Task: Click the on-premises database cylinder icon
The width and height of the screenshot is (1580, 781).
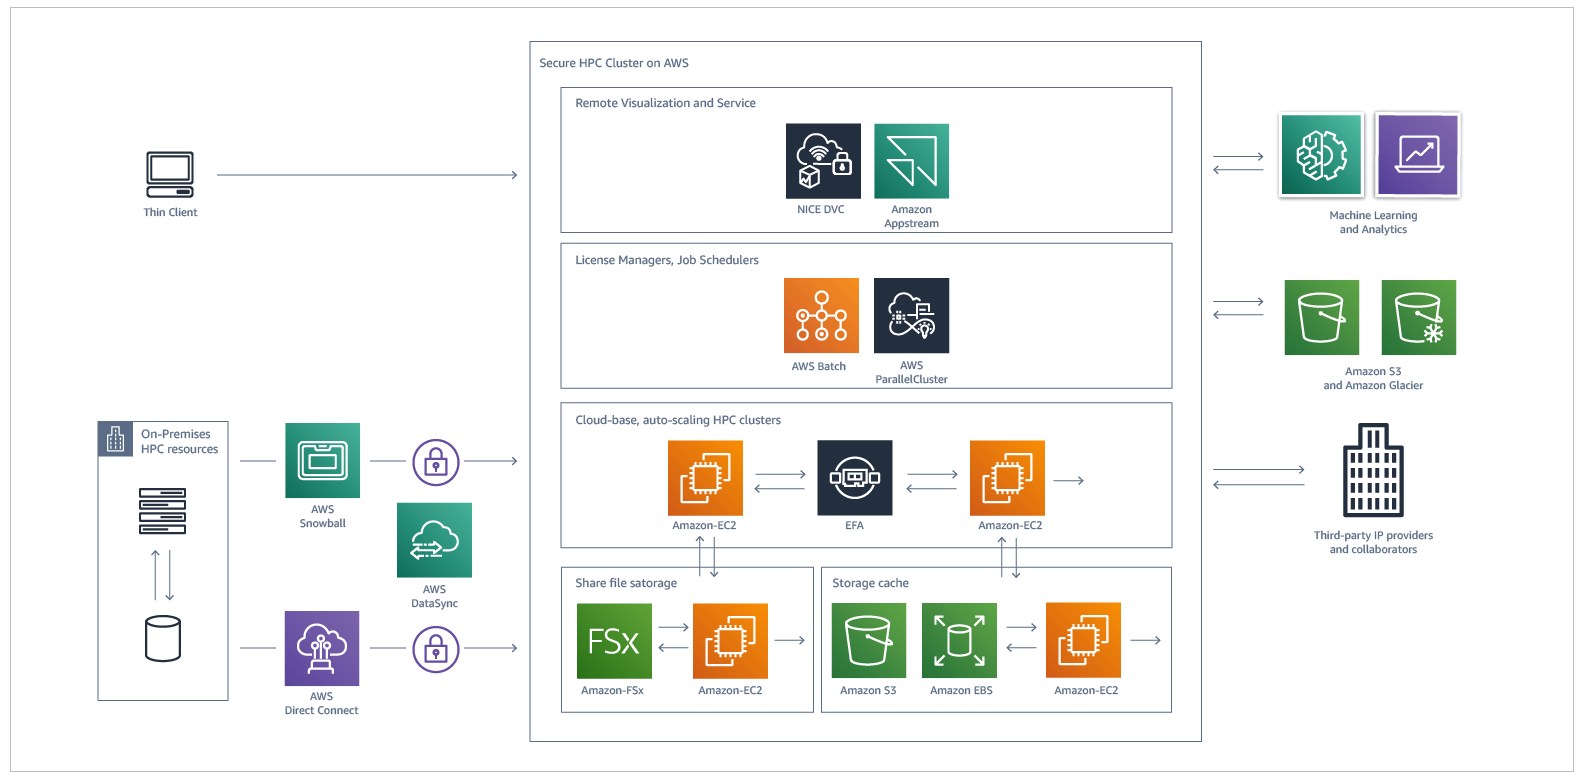Action: click(x=163, y=639)
